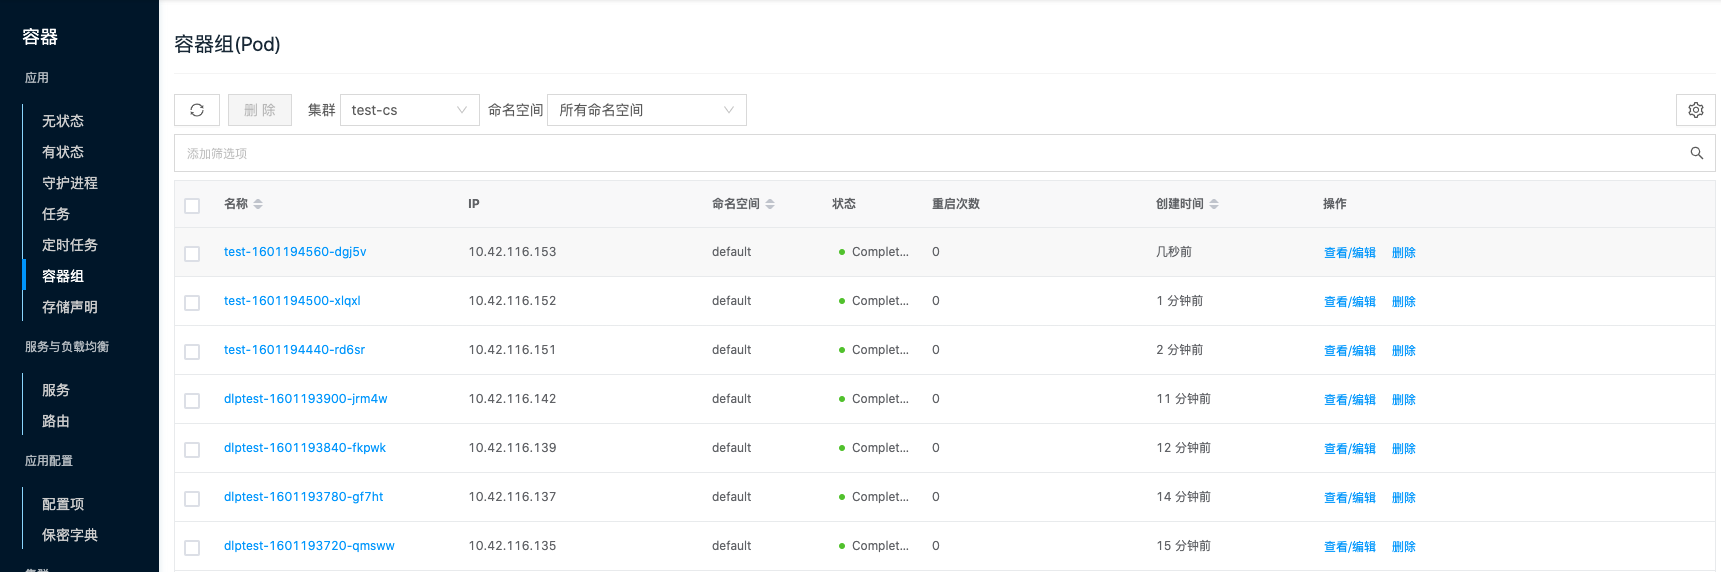The image size is (1721, 572).
Task: Sort by creation time column arrows
Action: pyautogui.click(x=1214, y=204)
